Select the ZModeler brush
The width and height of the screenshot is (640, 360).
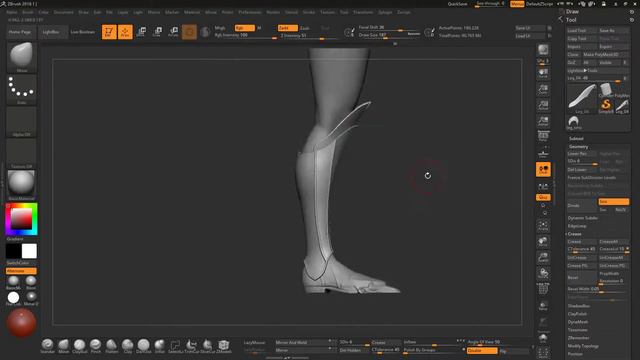(223, 346)
